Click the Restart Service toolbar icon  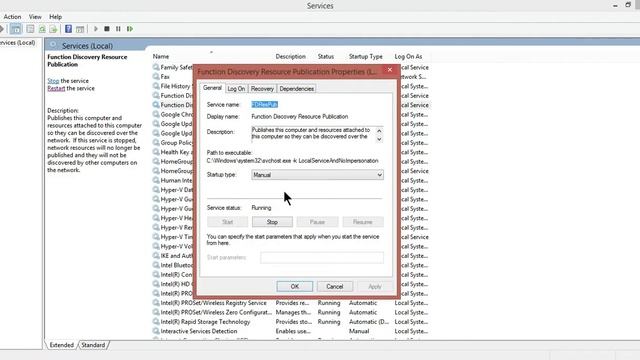(130, 29)
